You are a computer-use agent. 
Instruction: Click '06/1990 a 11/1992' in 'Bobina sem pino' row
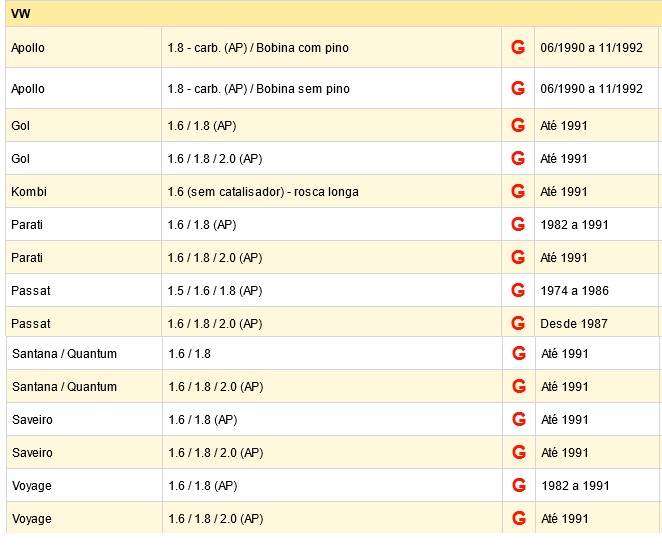point(591,89)
